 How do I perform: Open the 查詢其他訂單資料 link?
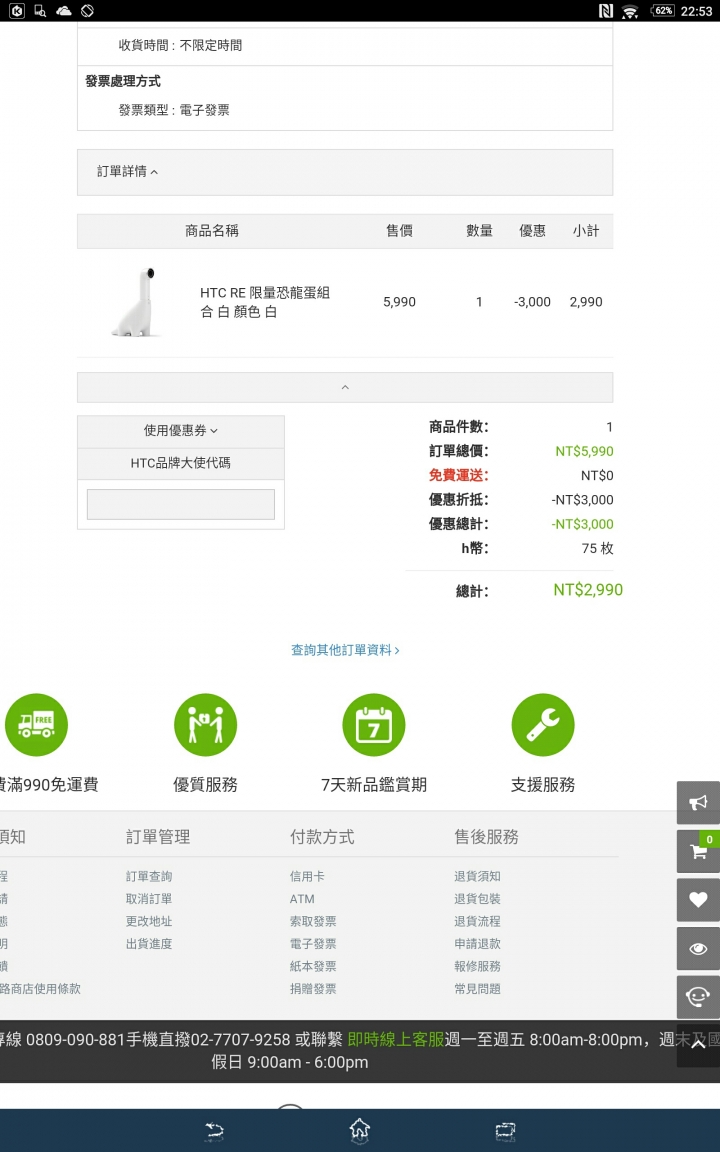point(345,650)
